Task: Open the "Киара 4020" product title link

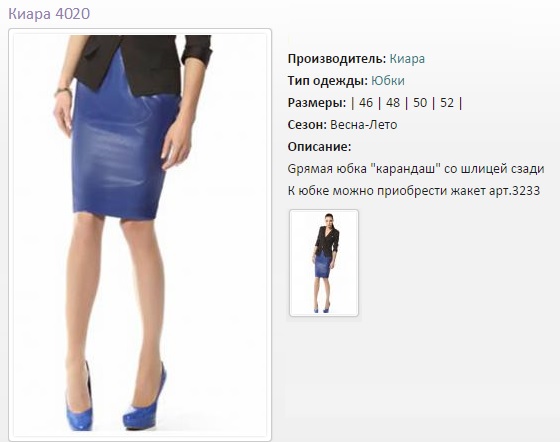Action: [x=49, y=14]
